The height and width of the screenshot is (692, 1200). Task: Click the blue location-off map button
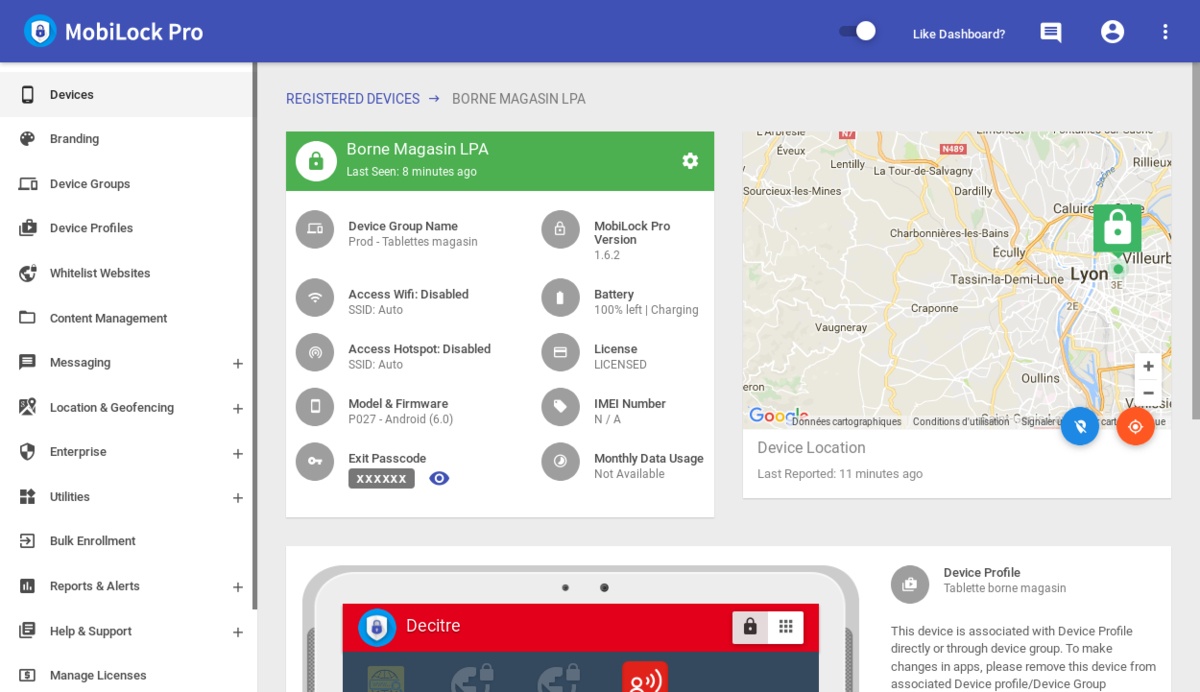pyautogui.click(x=1079, y=426)
